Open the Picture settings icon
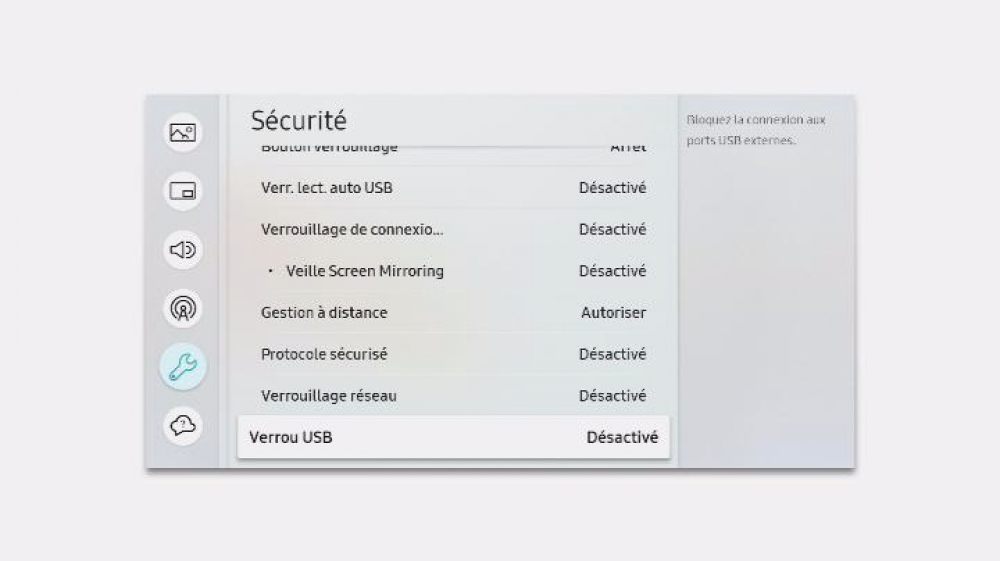Screen dimensions: 1000x561 point(183,132)
